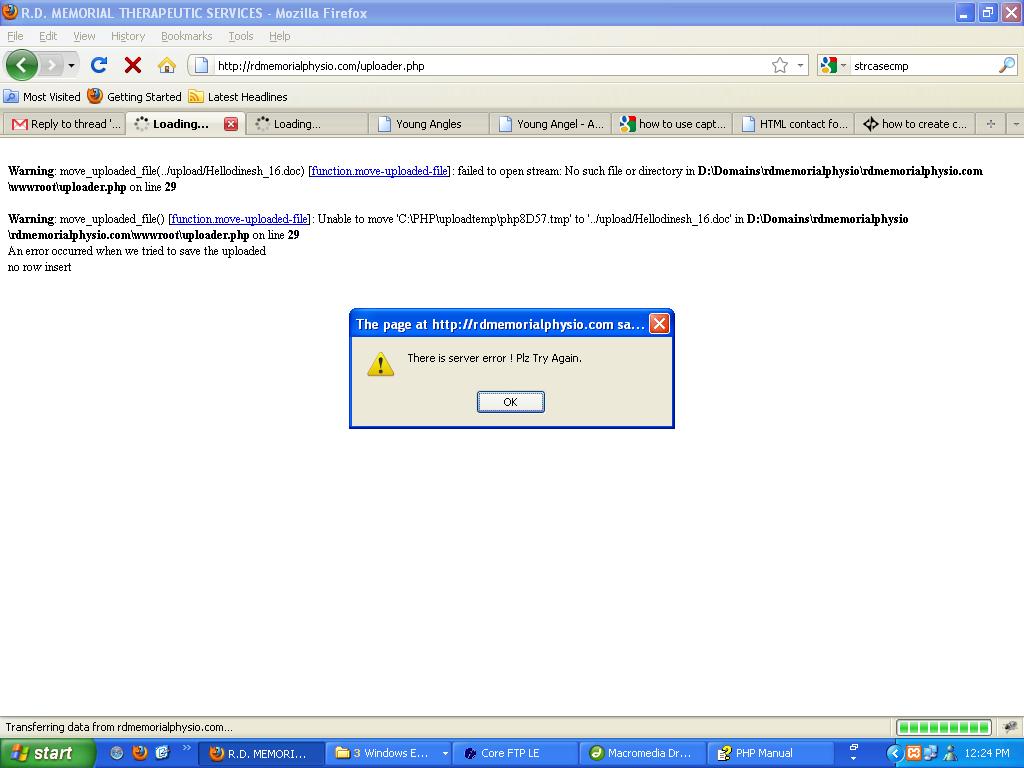The image size is (1024, 768).
Task: Switch to Macromedia Dreamweaver taskbar button
Action: coord(643,754)
